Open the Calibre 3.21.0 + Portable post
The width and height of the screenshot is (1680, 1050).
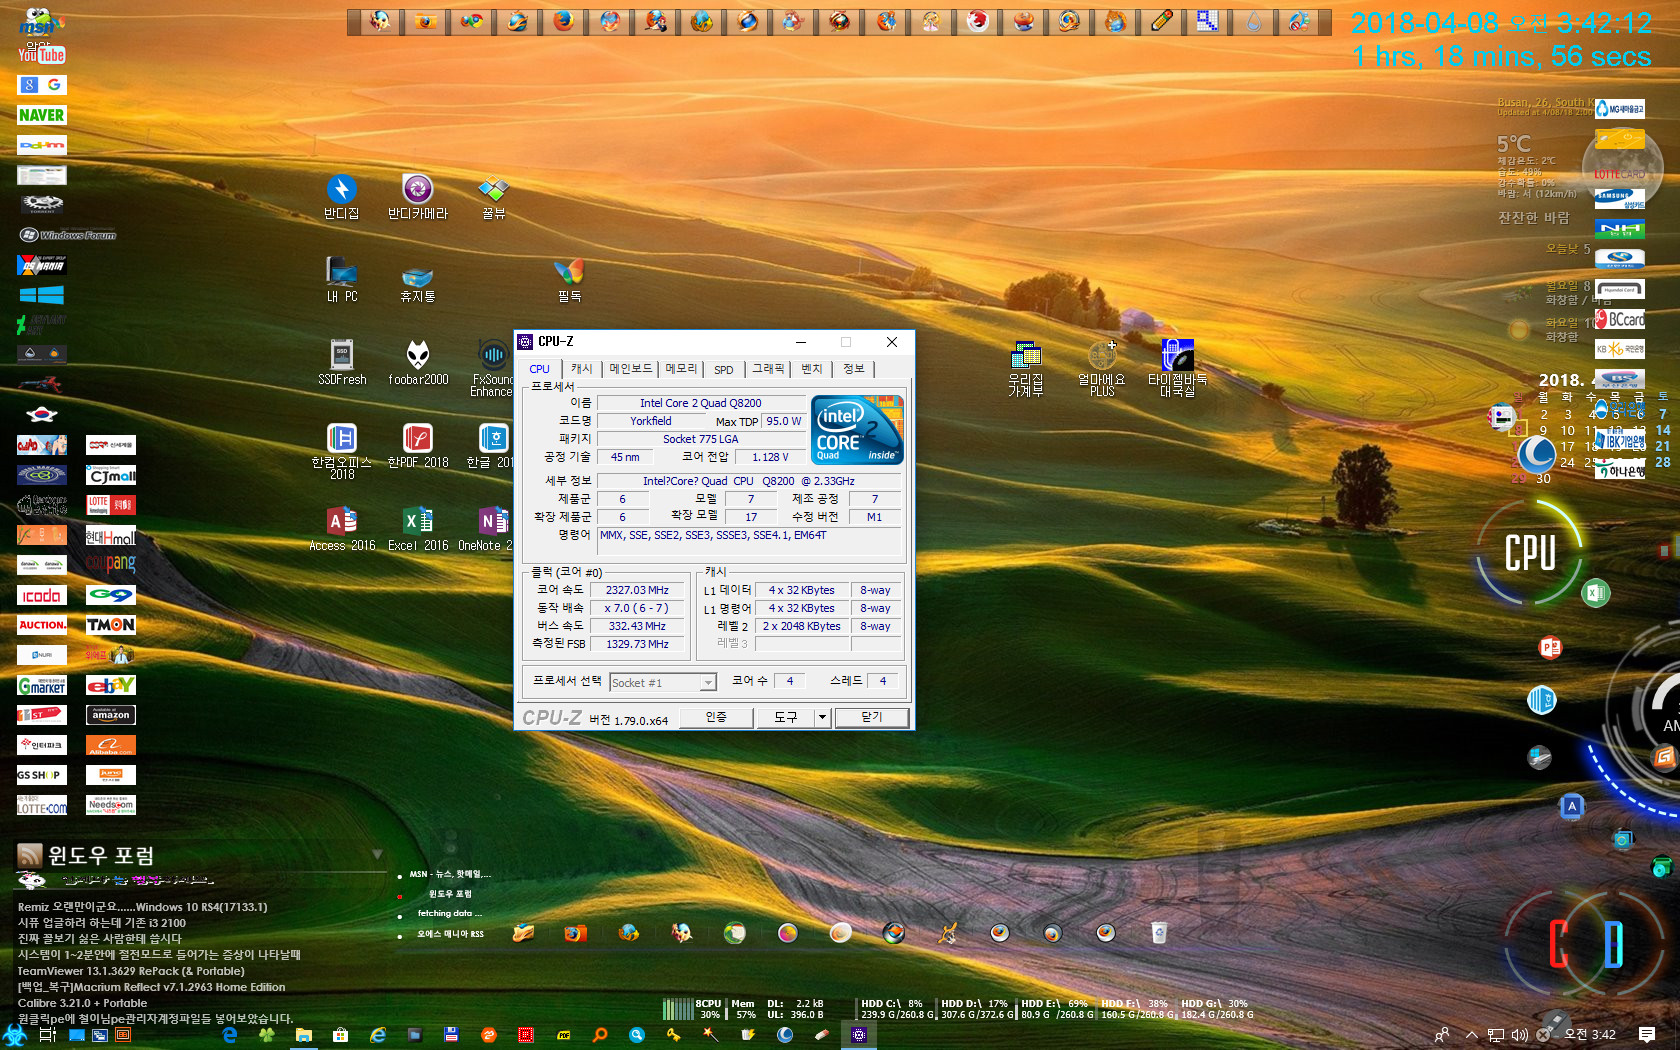82,1003
